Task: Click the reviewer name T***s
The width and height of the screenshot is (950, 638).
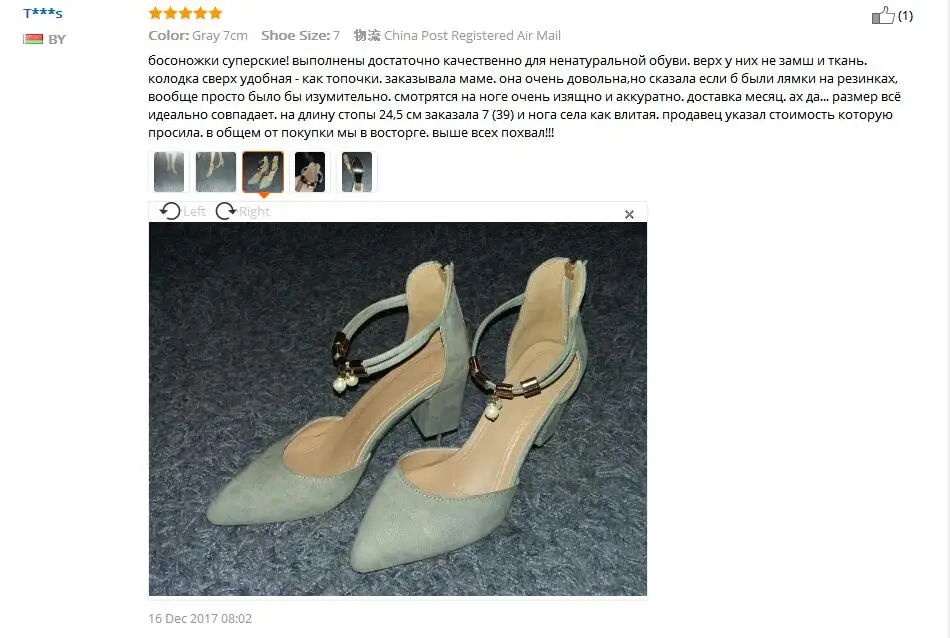Action: [42, 13]
